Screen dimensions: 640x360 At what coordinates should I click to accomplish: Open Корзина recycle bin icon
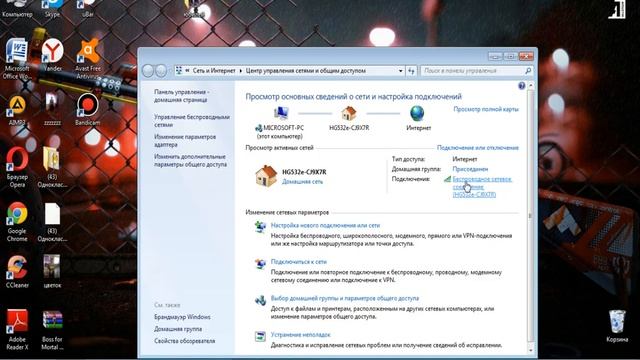[x=617, y=326]
